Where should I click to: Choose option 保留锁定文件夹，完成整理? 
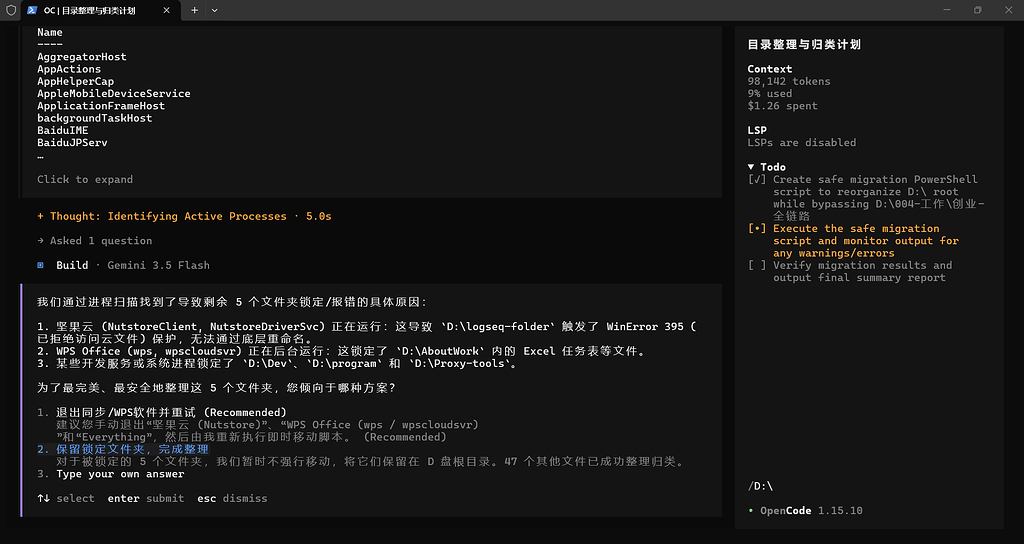coord(123,449)
